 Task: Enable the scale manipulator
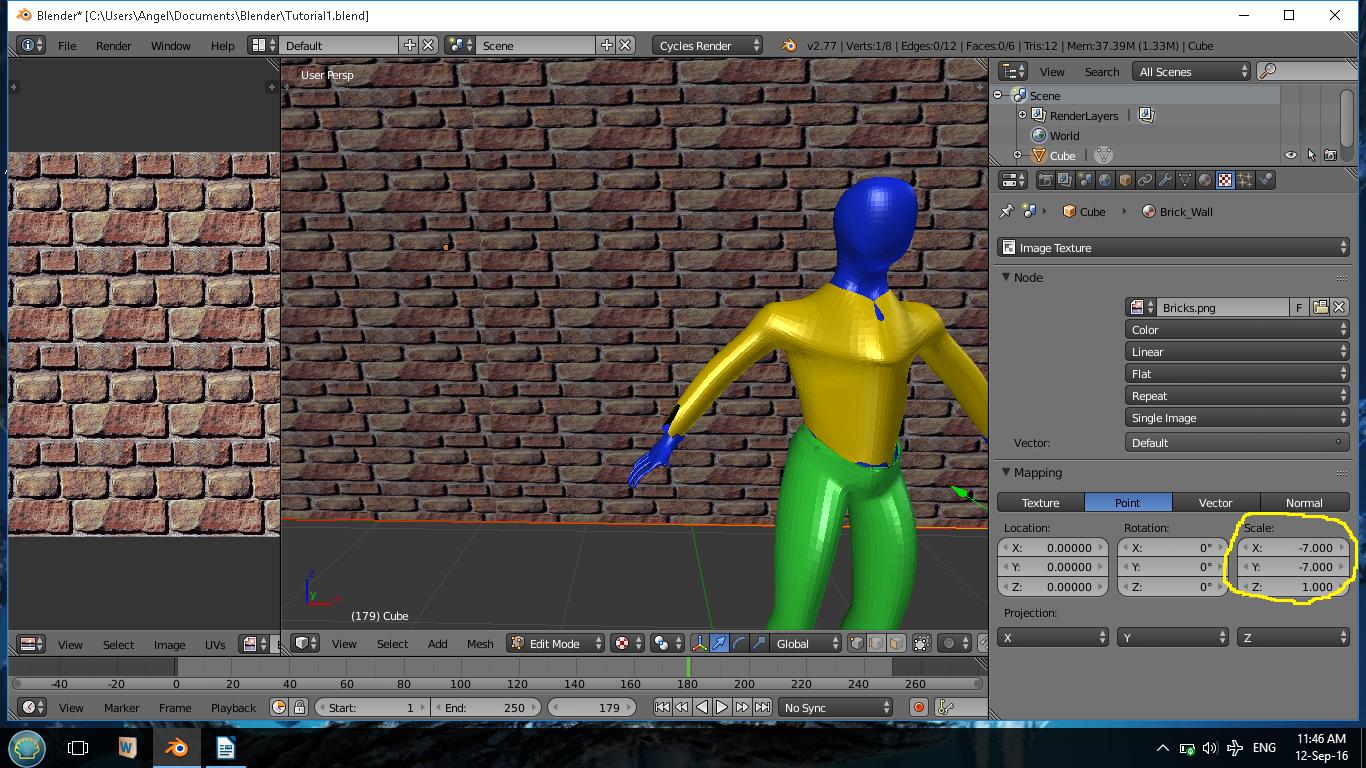pyautogui.click(x=759, y=644)
